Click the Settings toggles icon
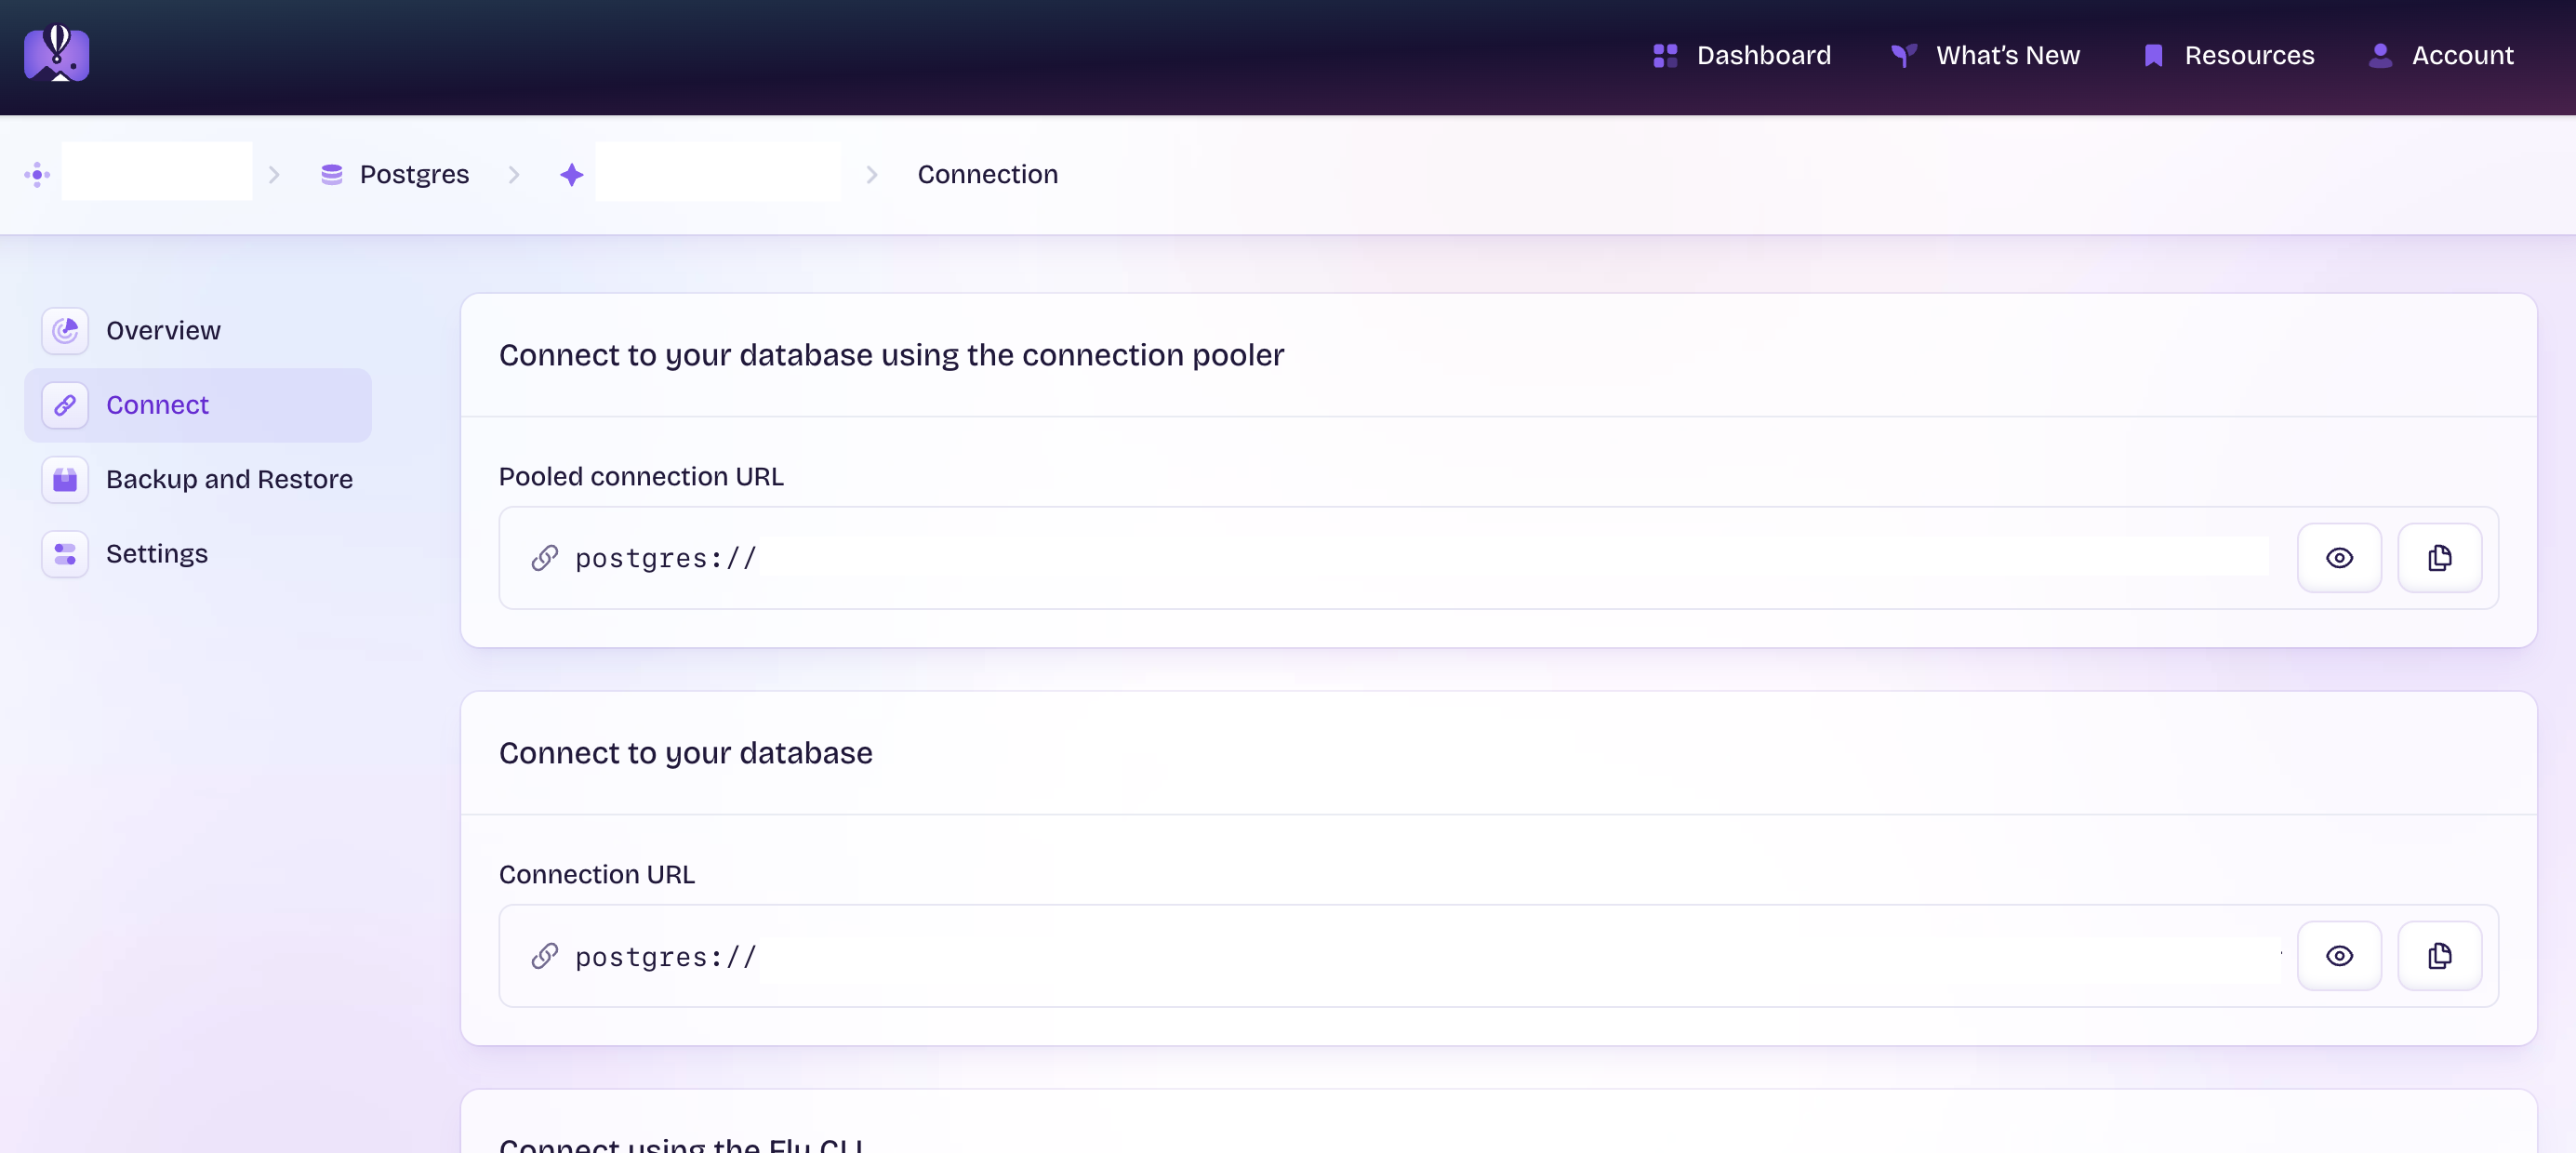 pyautogui.click(x=65, y=554)
